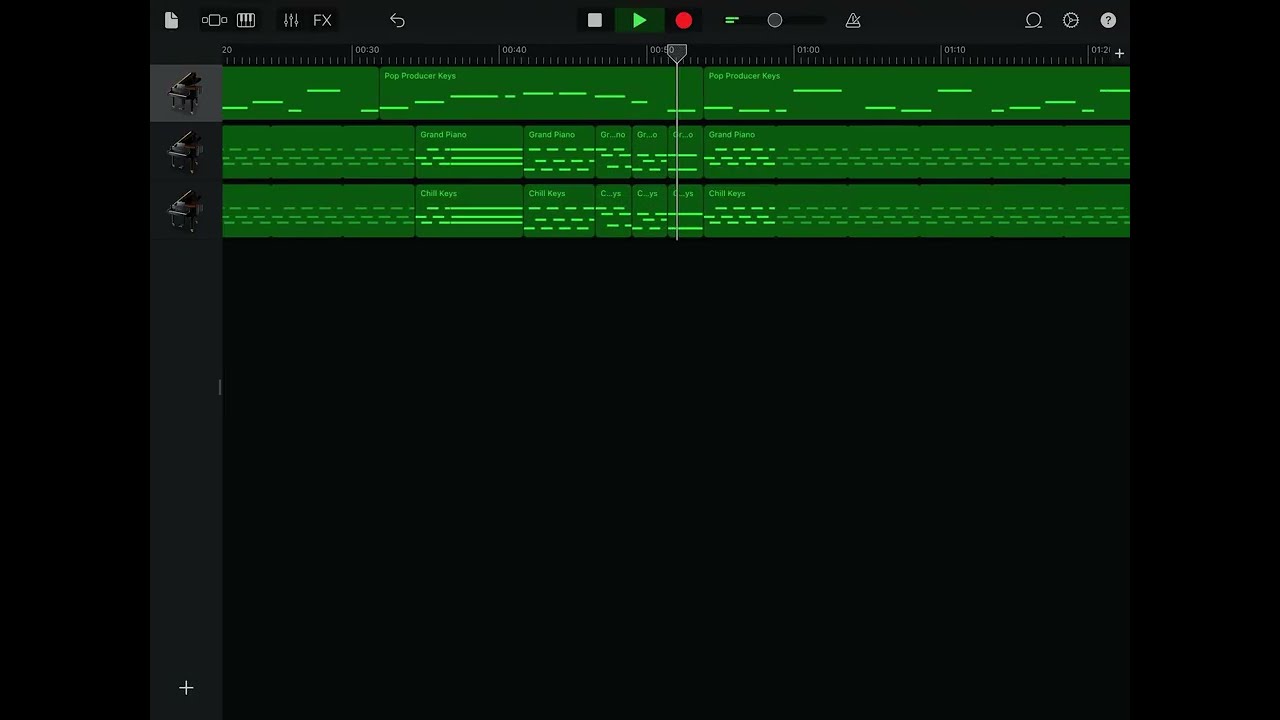Add a new track
1280x720 pixels.
tap(186, 688)
